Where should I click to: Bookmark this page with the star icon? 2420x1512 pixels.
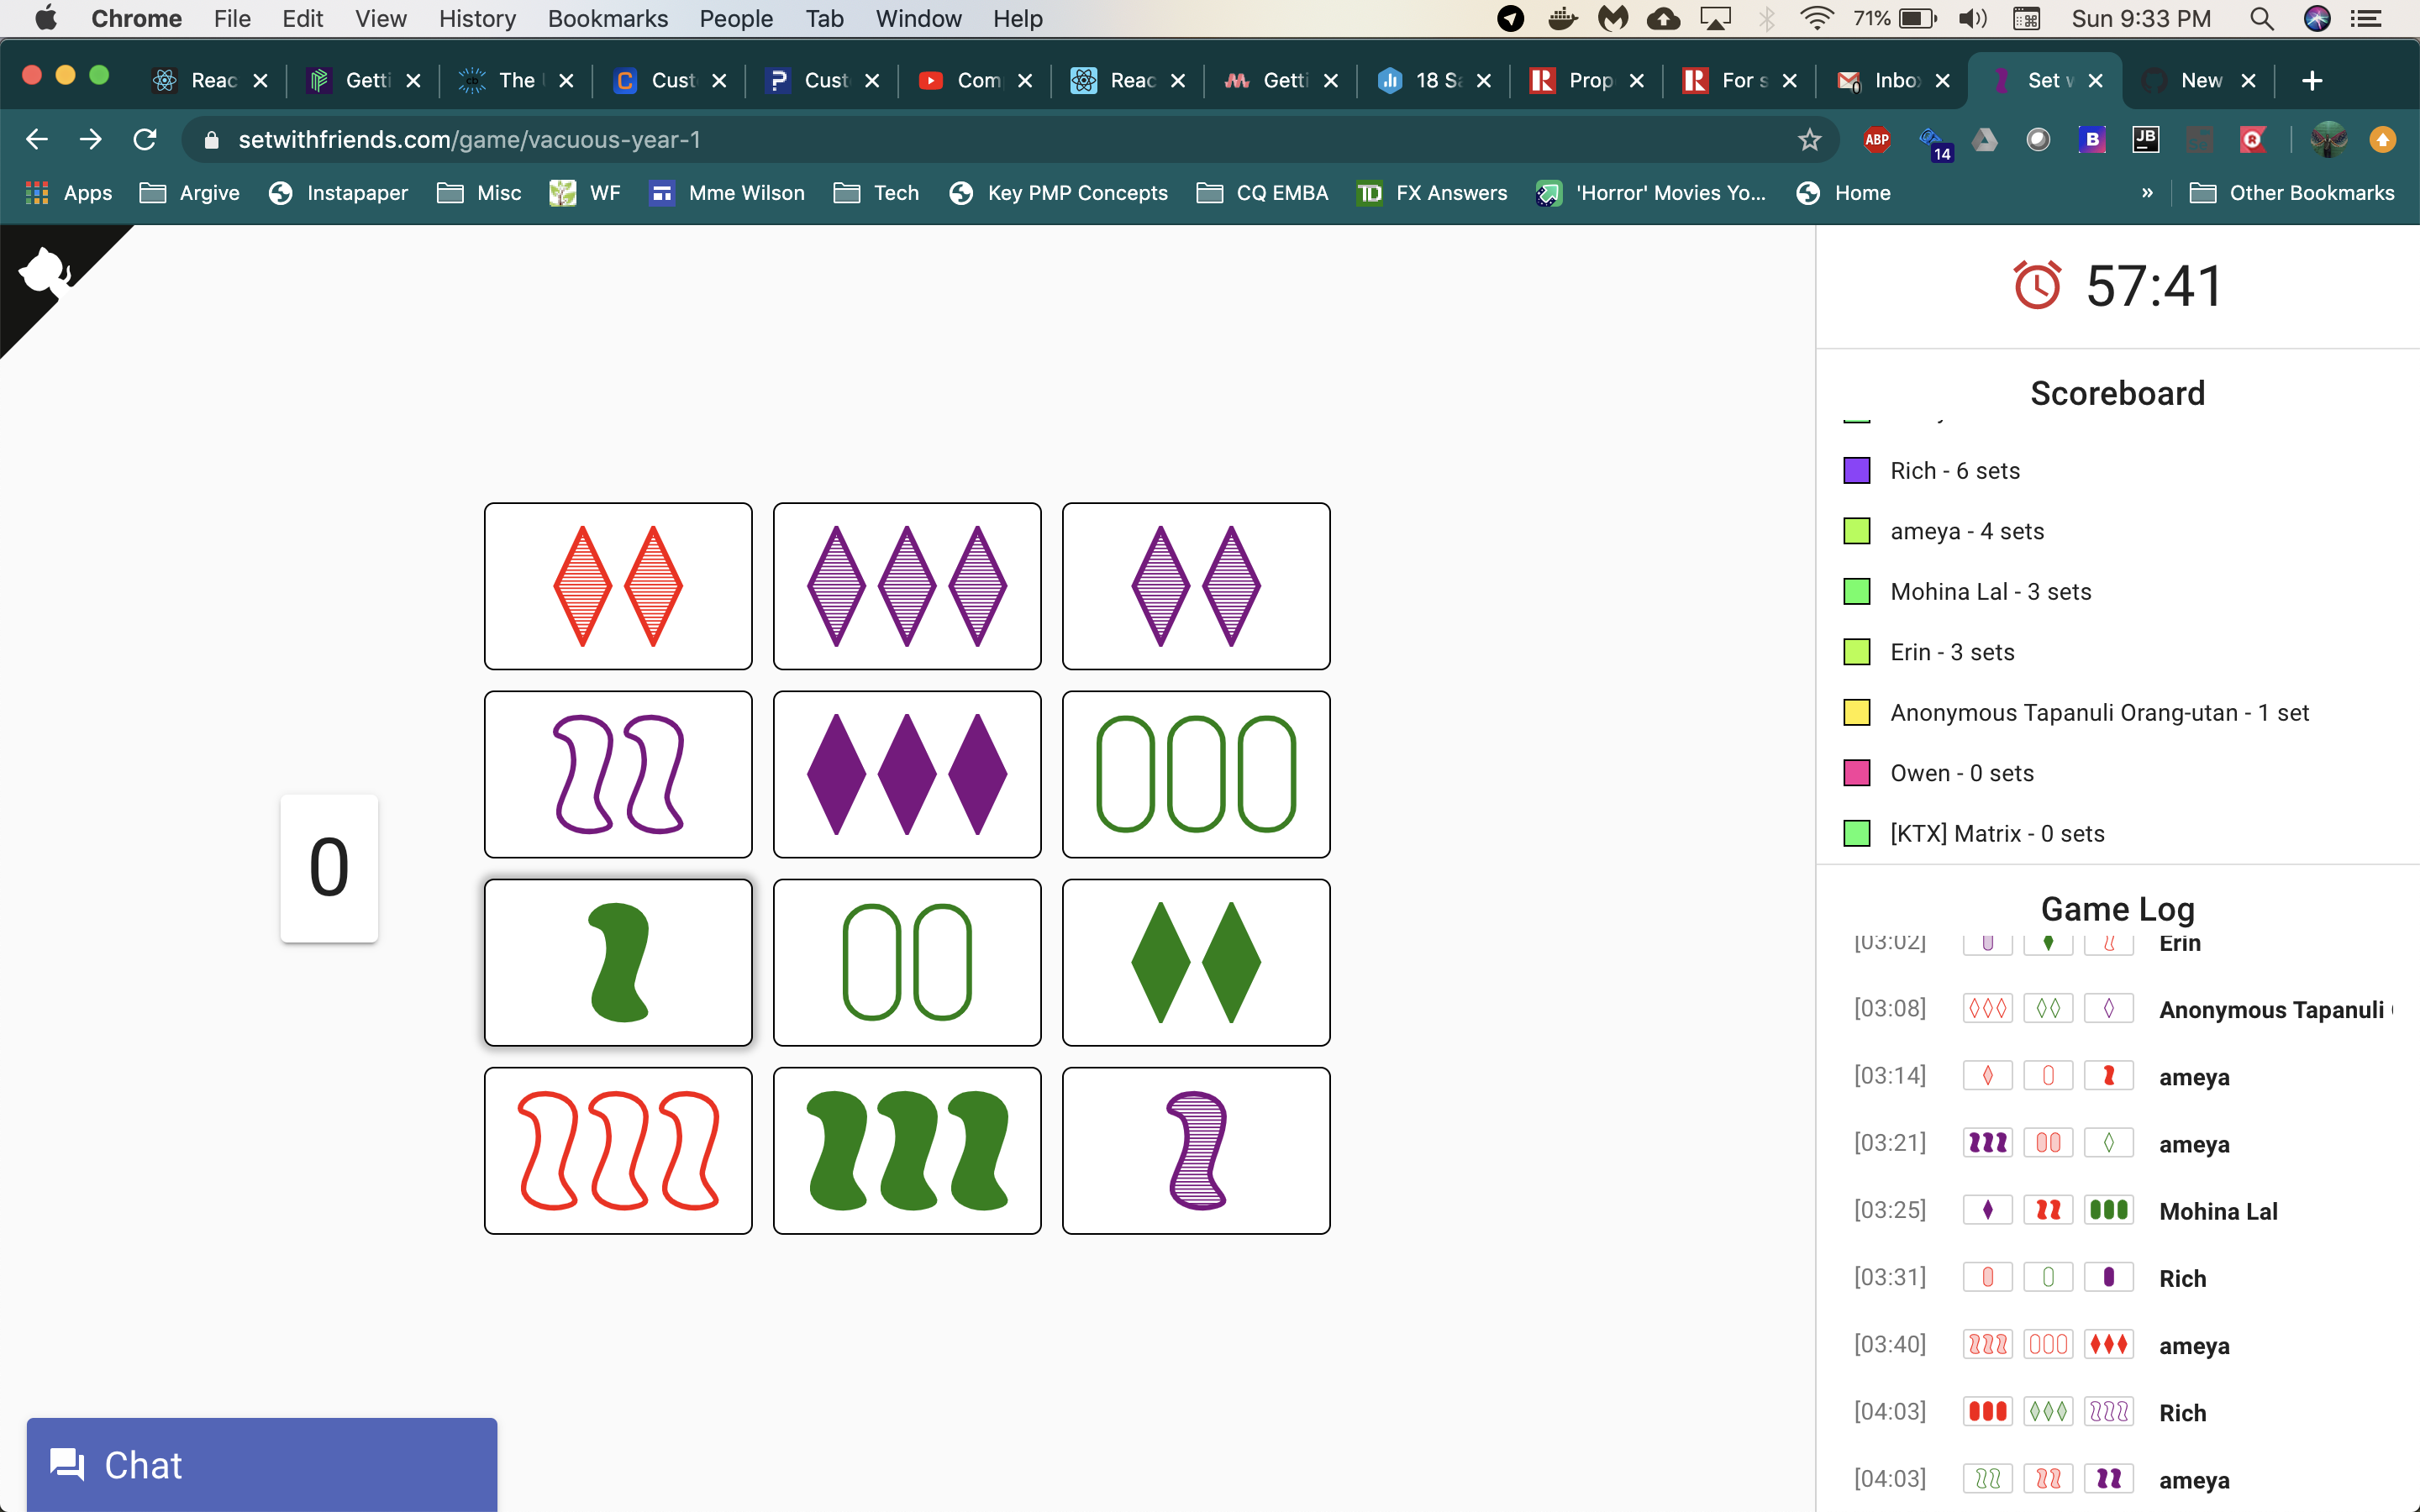tap(1809, 140)
